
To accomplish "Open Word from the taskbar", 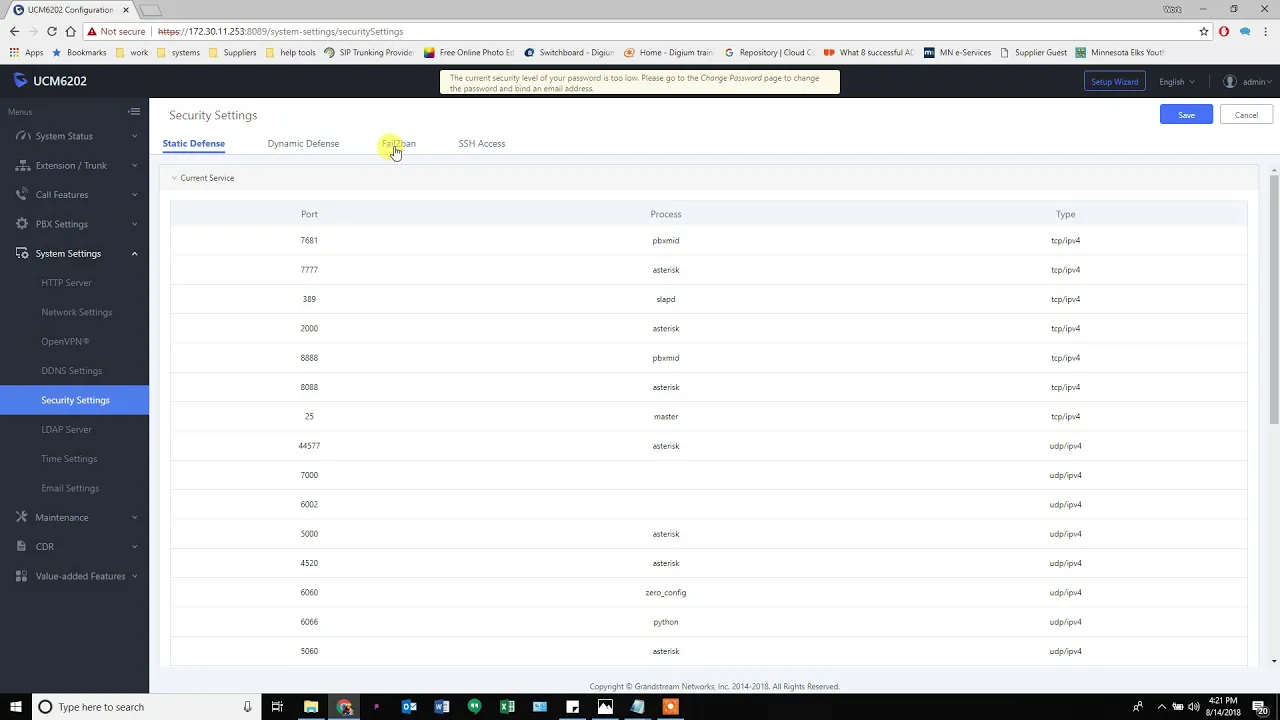I will pyautogui.click(x=442, y=707).
